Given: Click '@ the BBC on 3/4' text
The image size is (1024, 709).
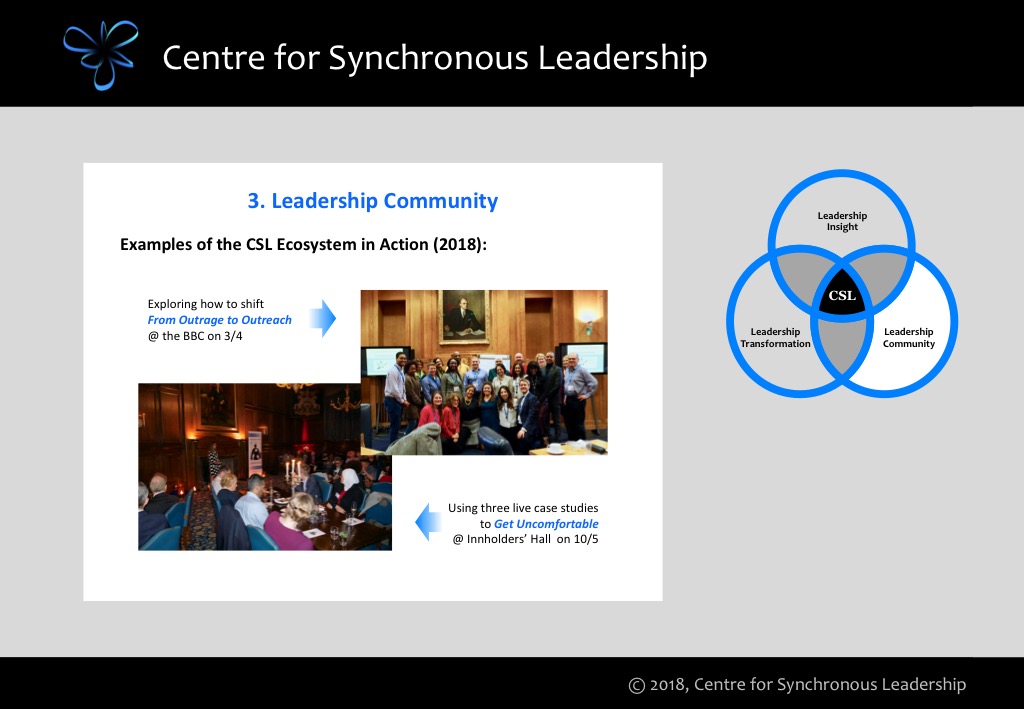Looking at the screenshot, I should click(195, 336).
